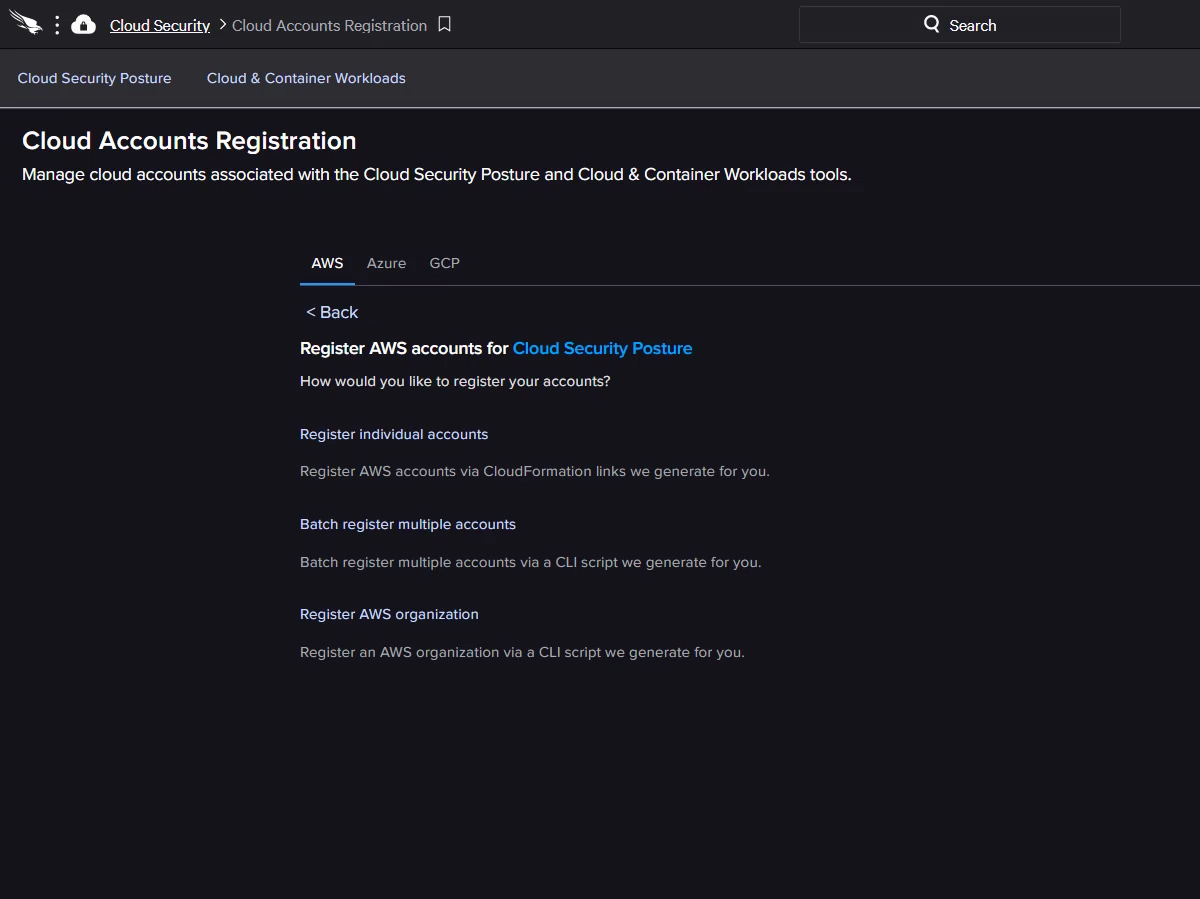Click the 'Manage cloud accounts associated' description
The height and width of the screenshot is (899, 1200).
(x=437, y=175)
